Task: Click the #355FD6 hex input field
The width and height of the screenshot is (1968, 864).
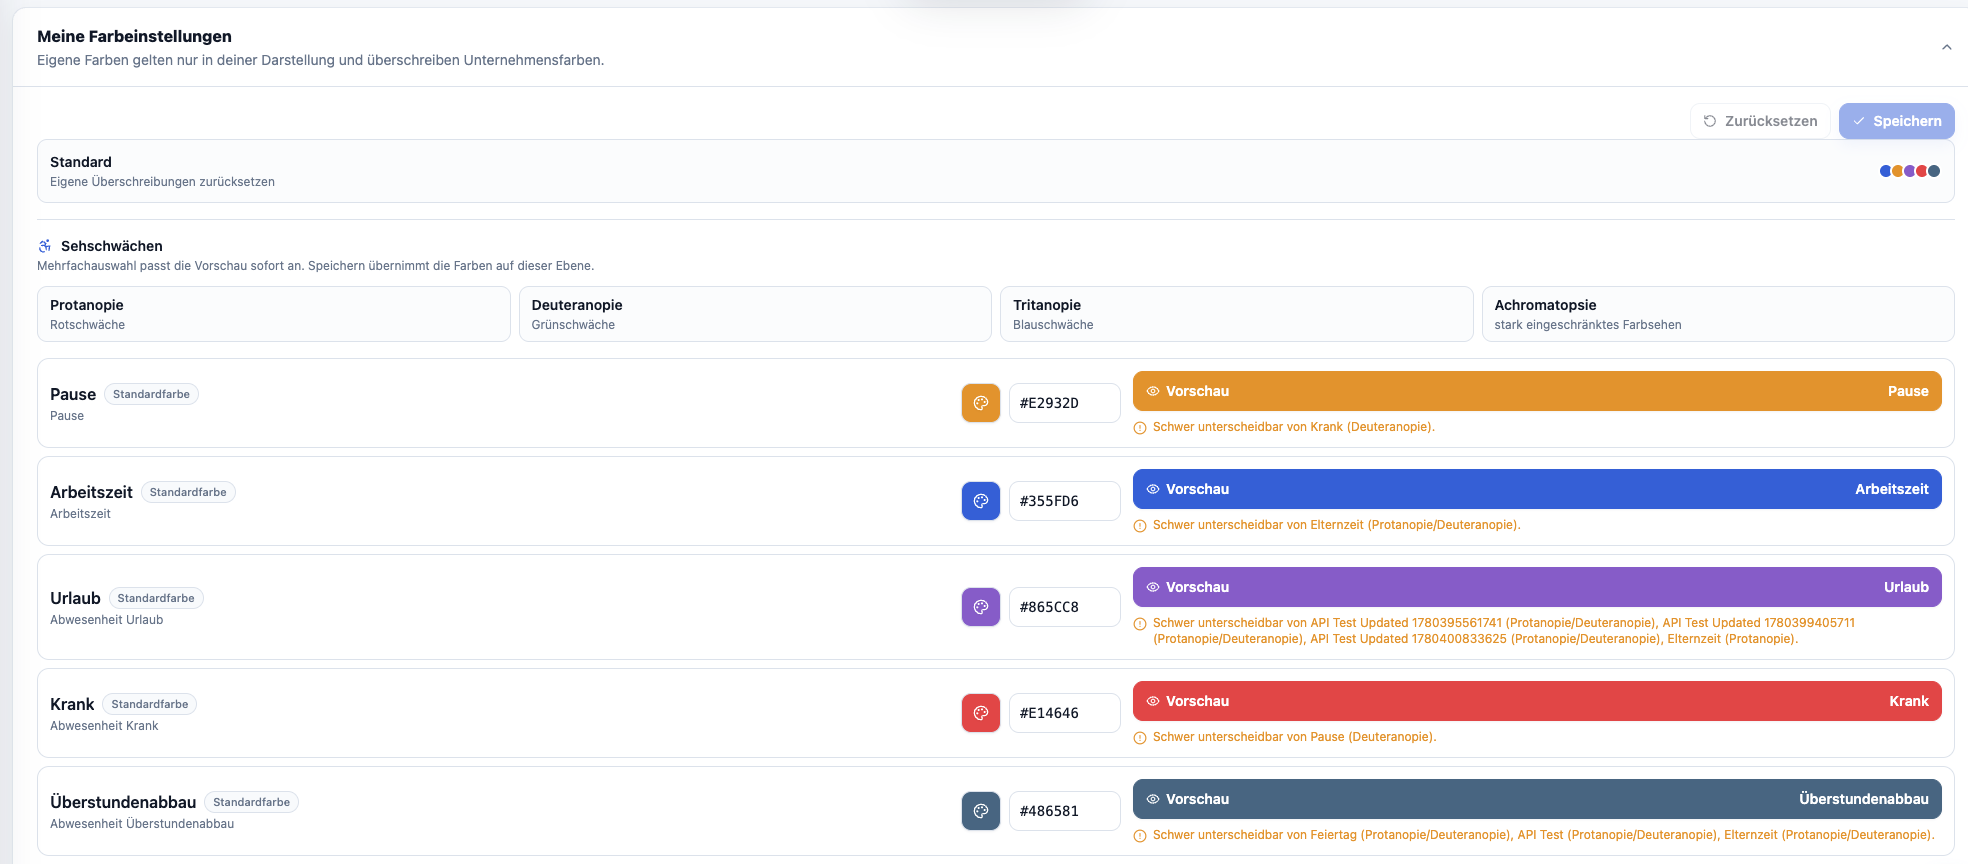Action: coord(1064,501)
